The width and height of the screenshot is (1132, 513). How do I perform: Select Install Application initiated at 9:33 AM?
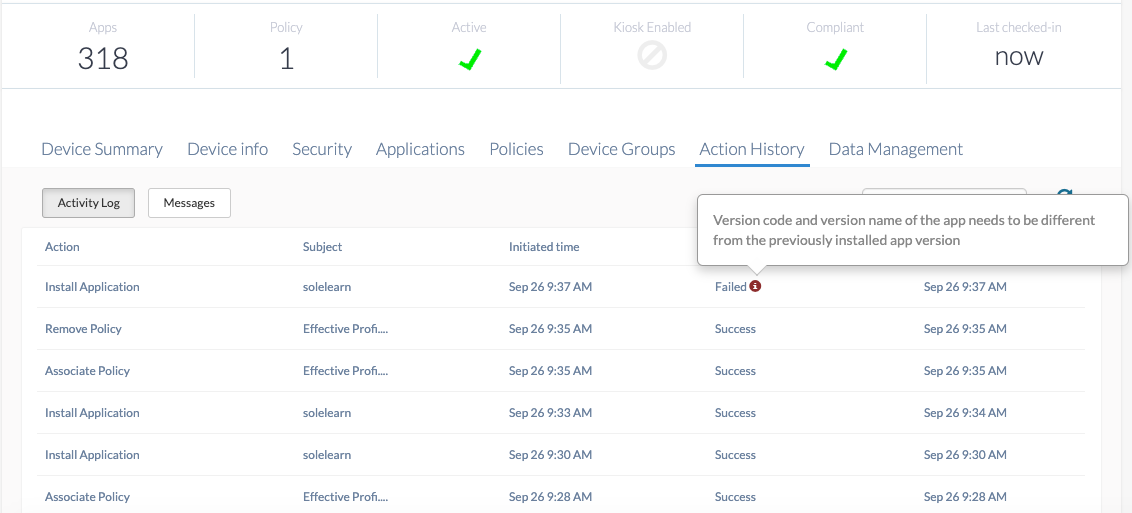pos(92,413)
